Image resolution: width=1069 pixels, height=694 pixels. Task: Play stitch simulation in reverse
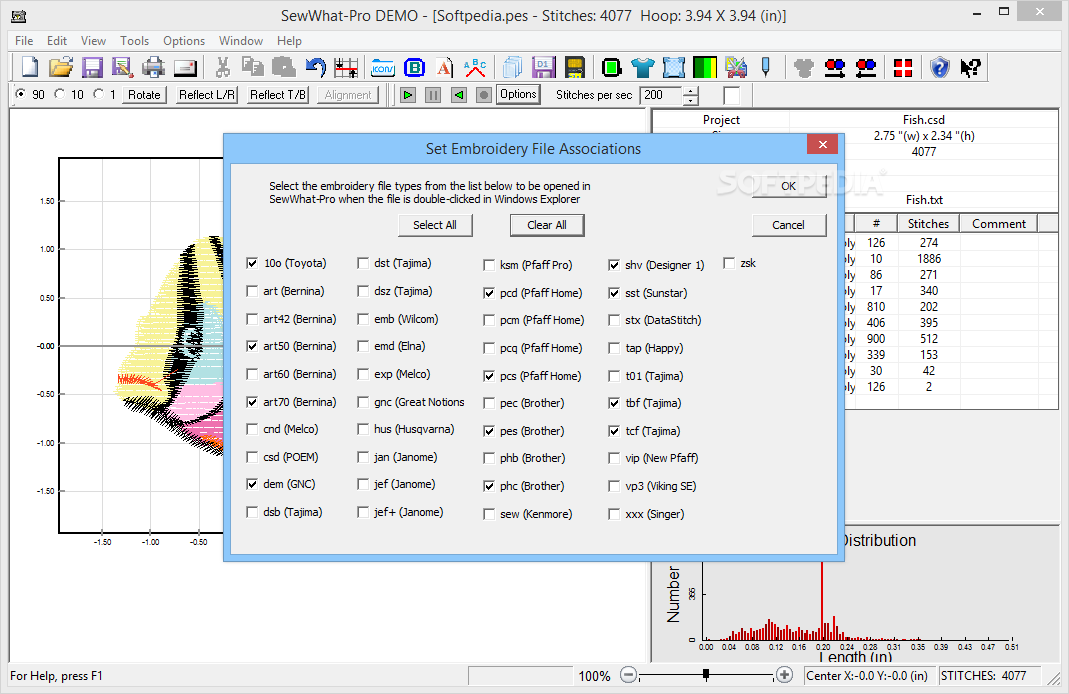pyautogui.click(x=459, y=95)
